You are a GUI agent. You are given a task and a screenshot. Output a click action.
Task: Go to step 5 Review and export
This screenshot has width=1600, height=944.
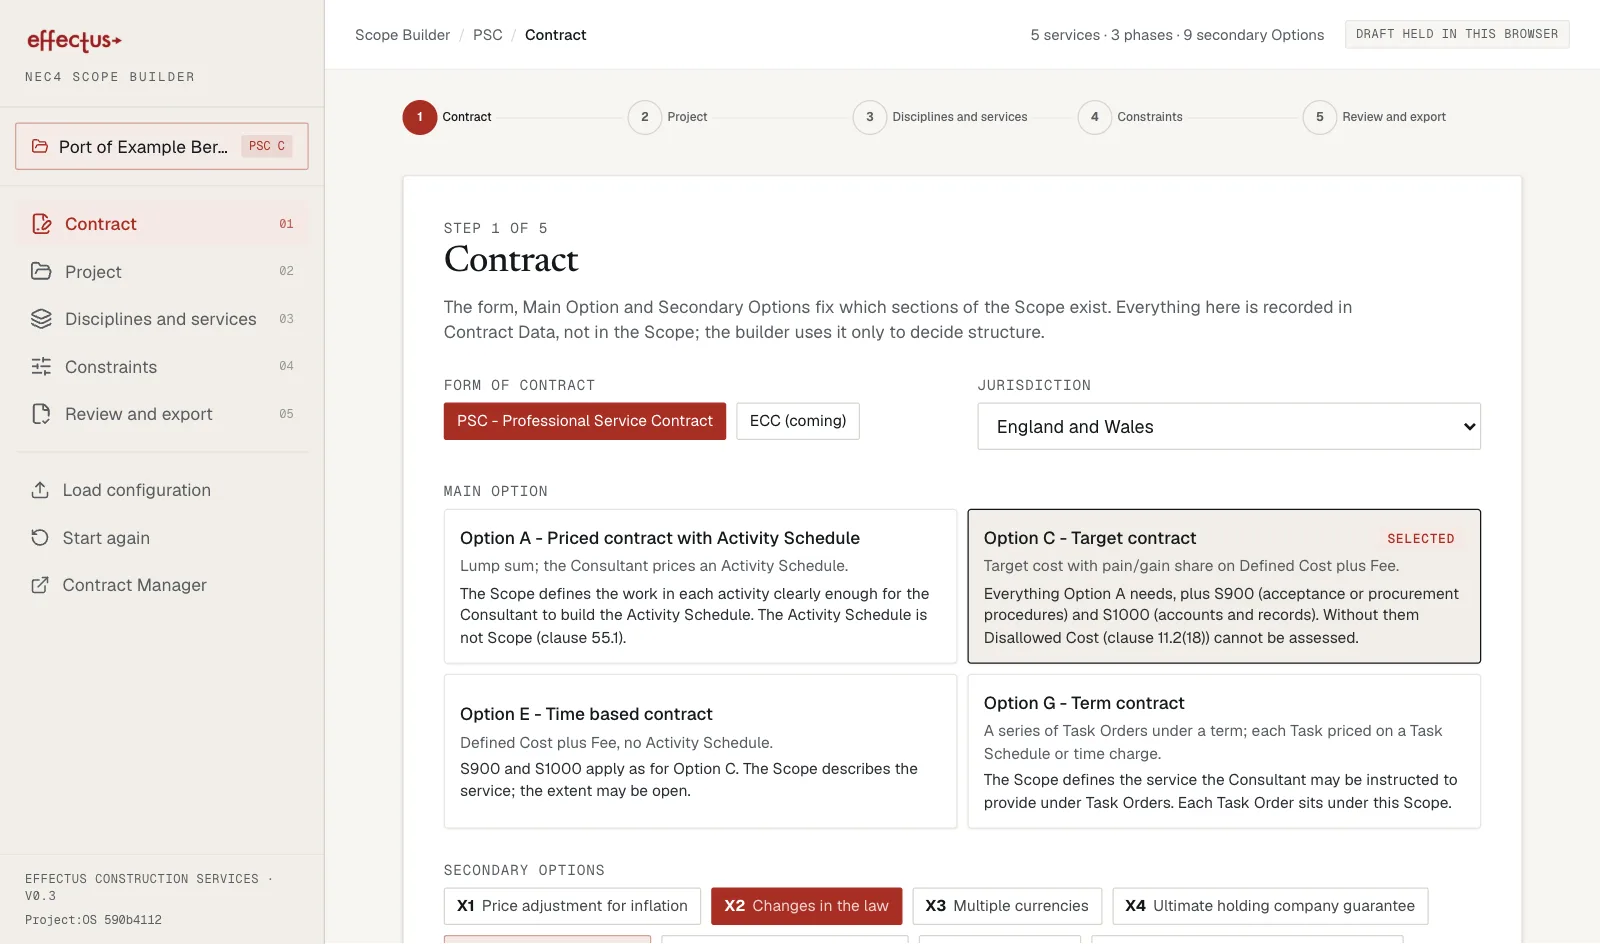[1374, 117]
